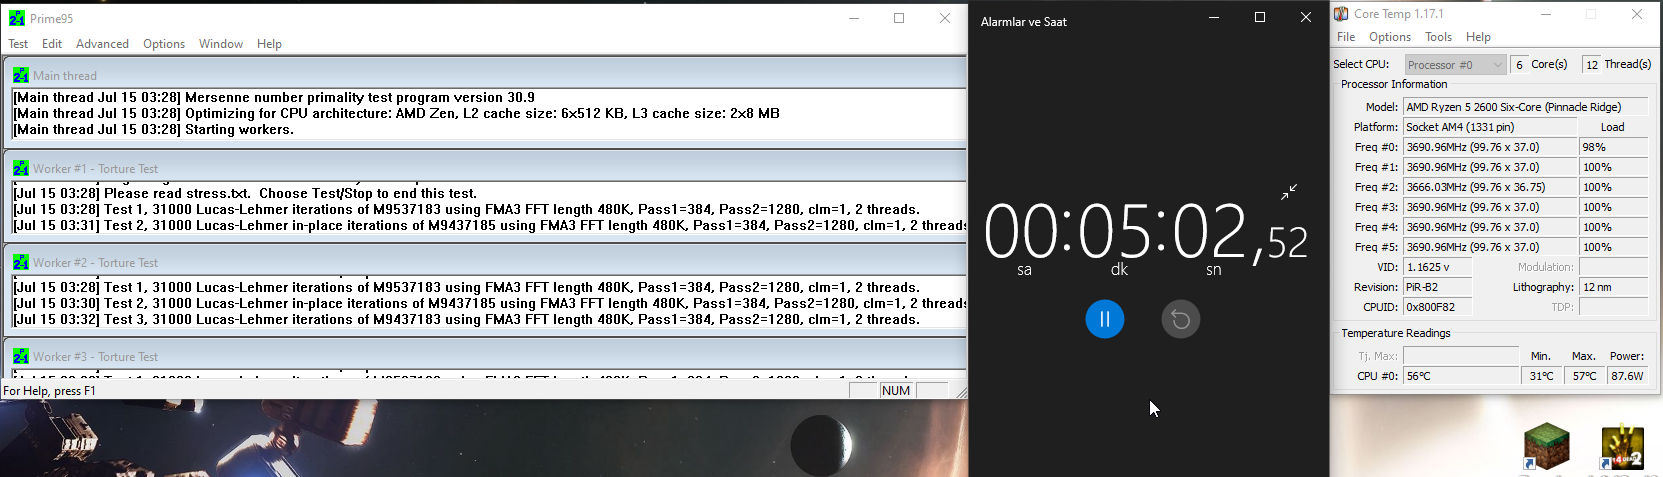
Task: Open the Select CPU Processor #0 dropdown
Action: pos(1455,65)
